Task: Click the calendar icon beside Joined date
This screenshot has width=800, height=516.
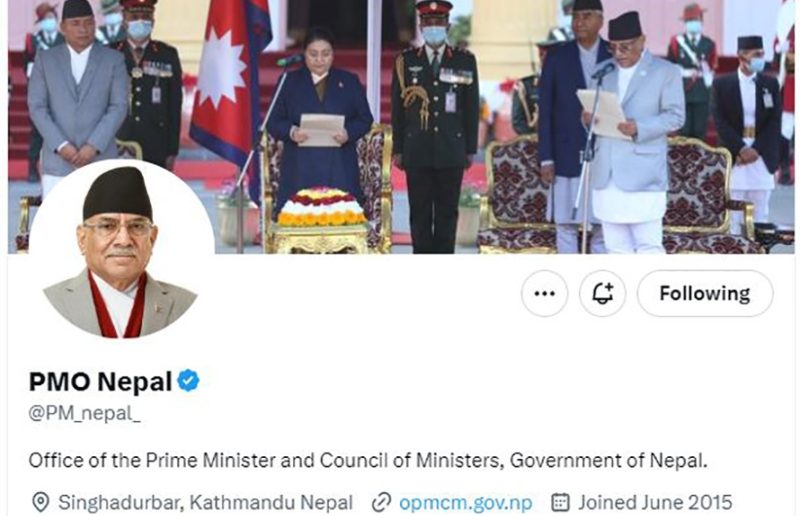Action: pyautogui.click(x=560, y=503)
